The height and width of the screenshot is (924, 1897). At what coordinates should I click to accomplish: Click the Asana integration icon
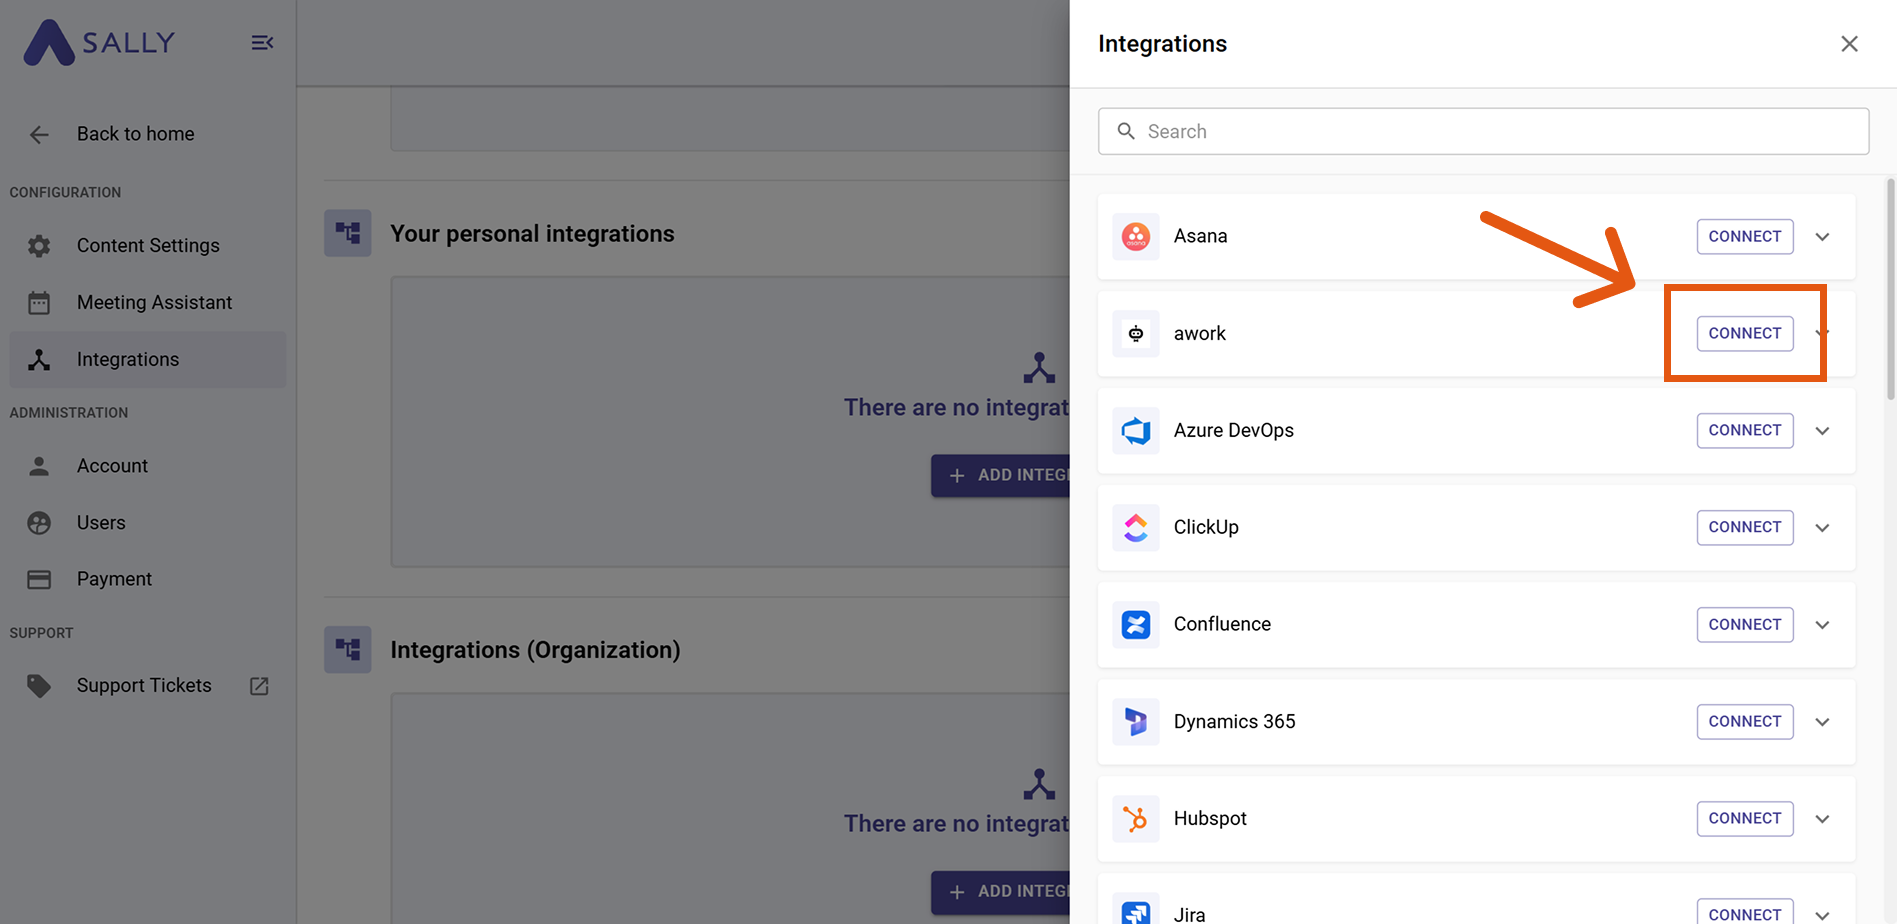(1135, 237)
